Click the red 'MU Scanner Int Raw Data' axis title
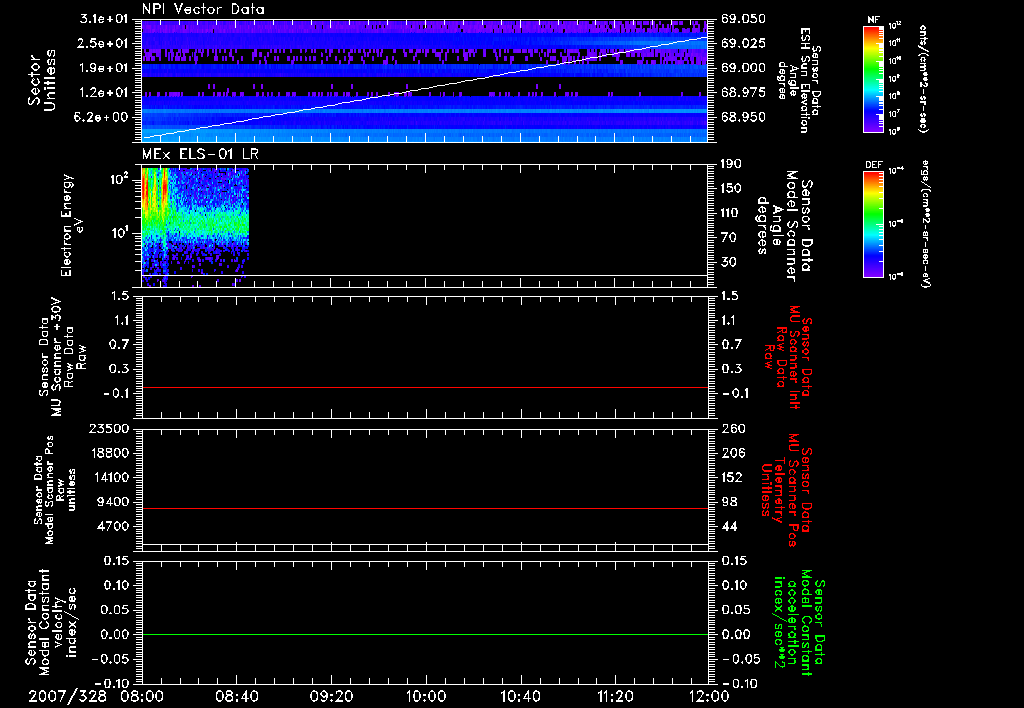 788,357
